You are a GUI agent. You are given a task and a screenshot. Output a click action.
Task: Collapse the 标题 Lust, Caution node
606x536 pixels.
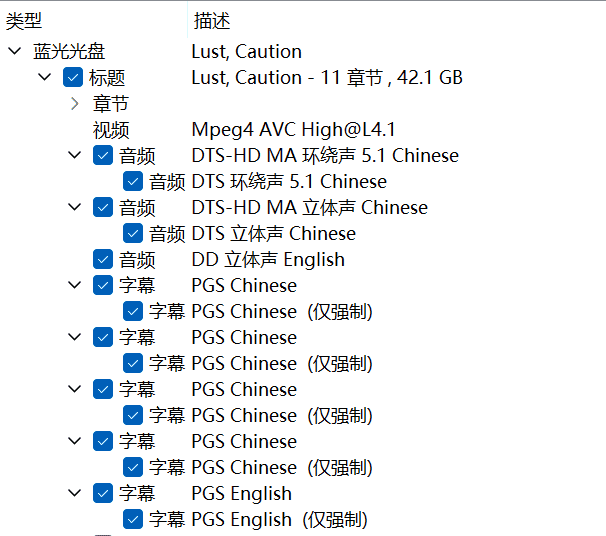click(45, 77)
